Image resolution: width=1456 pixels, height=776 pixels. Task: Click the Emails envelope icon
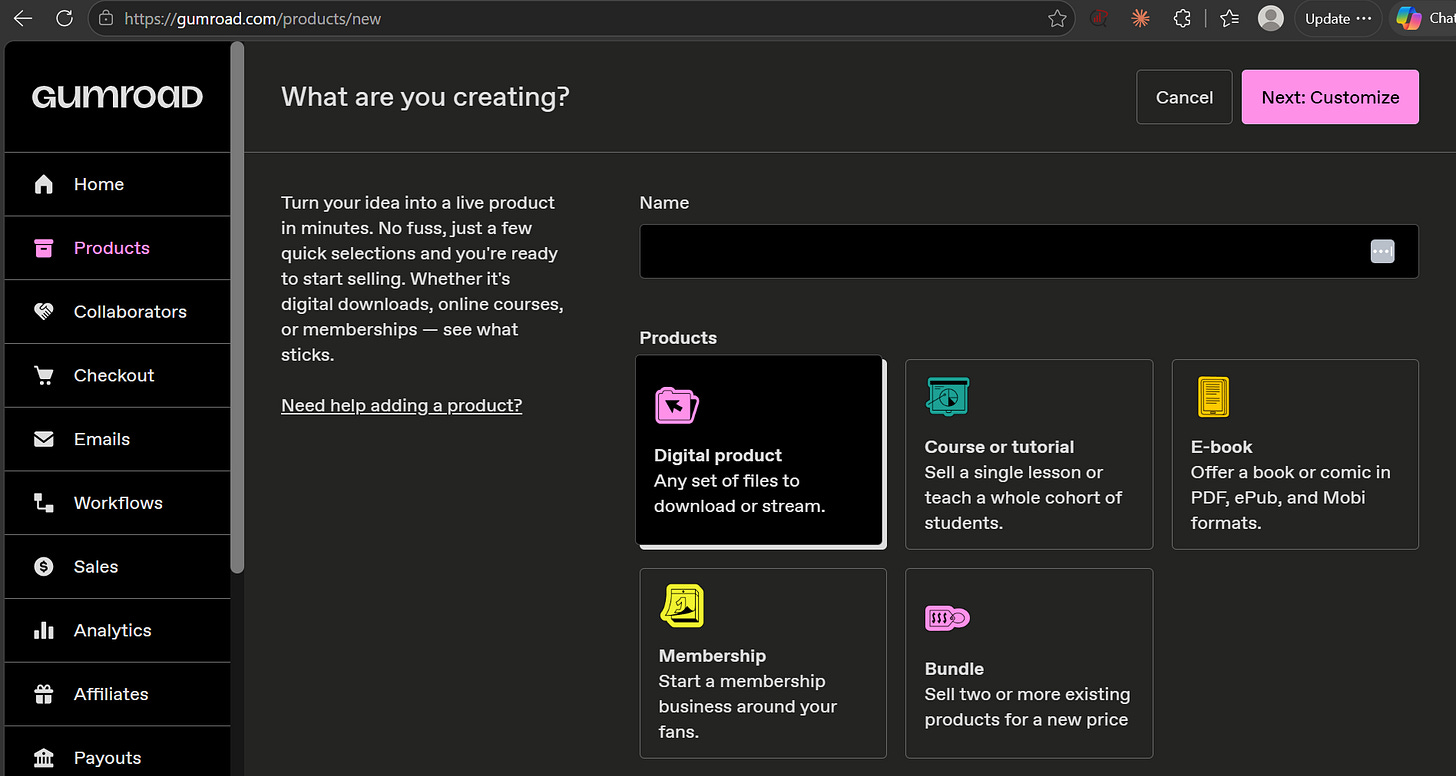pos(44,439)
